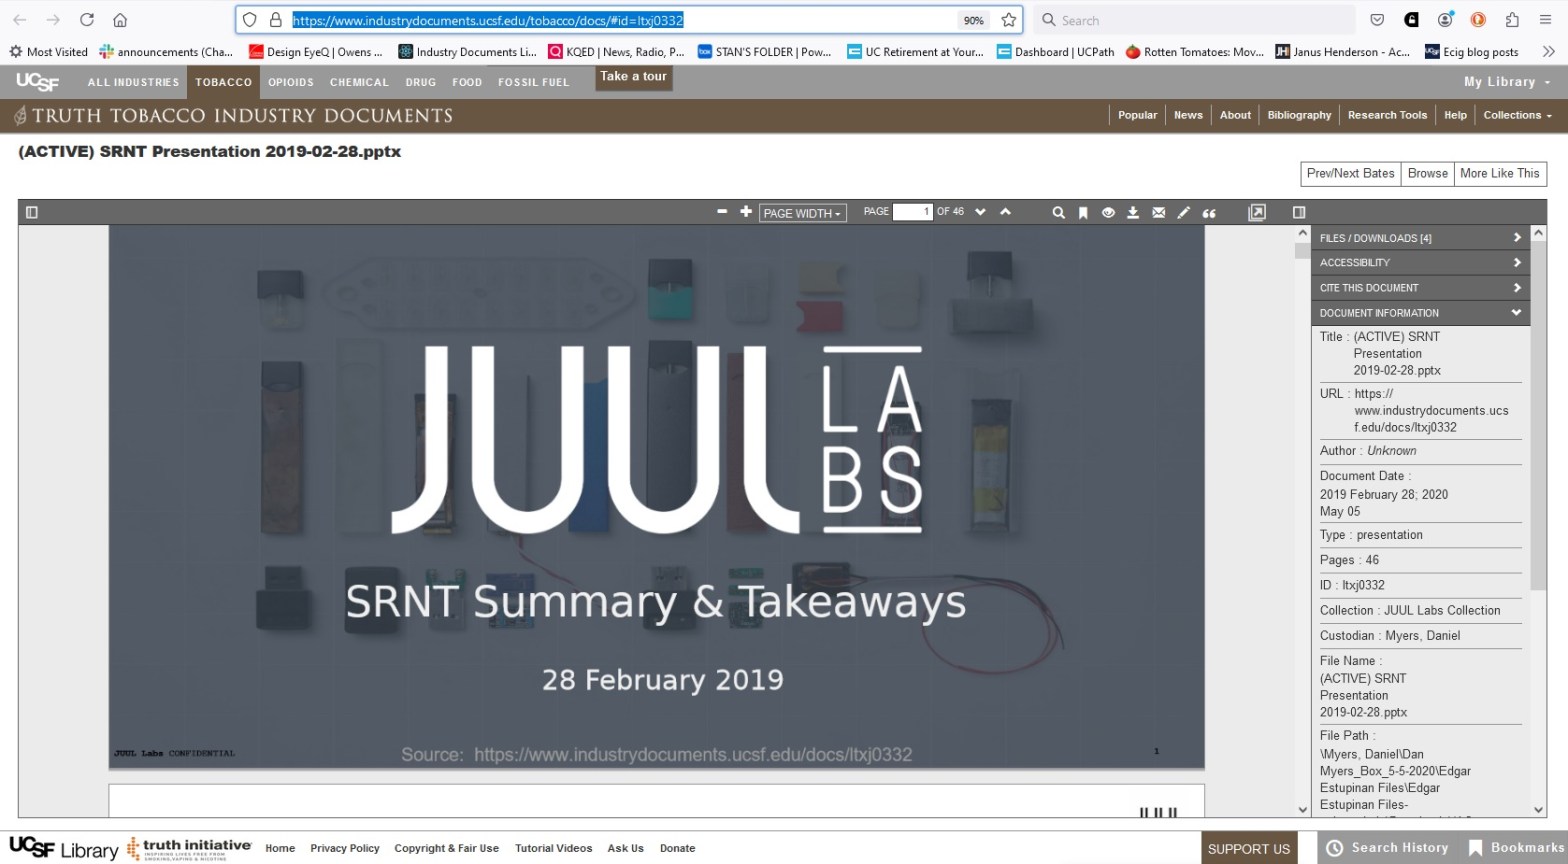Expand the Files / Downloads section
This screenshot has width=1568, height=864.
click(x=1420, y=238)
